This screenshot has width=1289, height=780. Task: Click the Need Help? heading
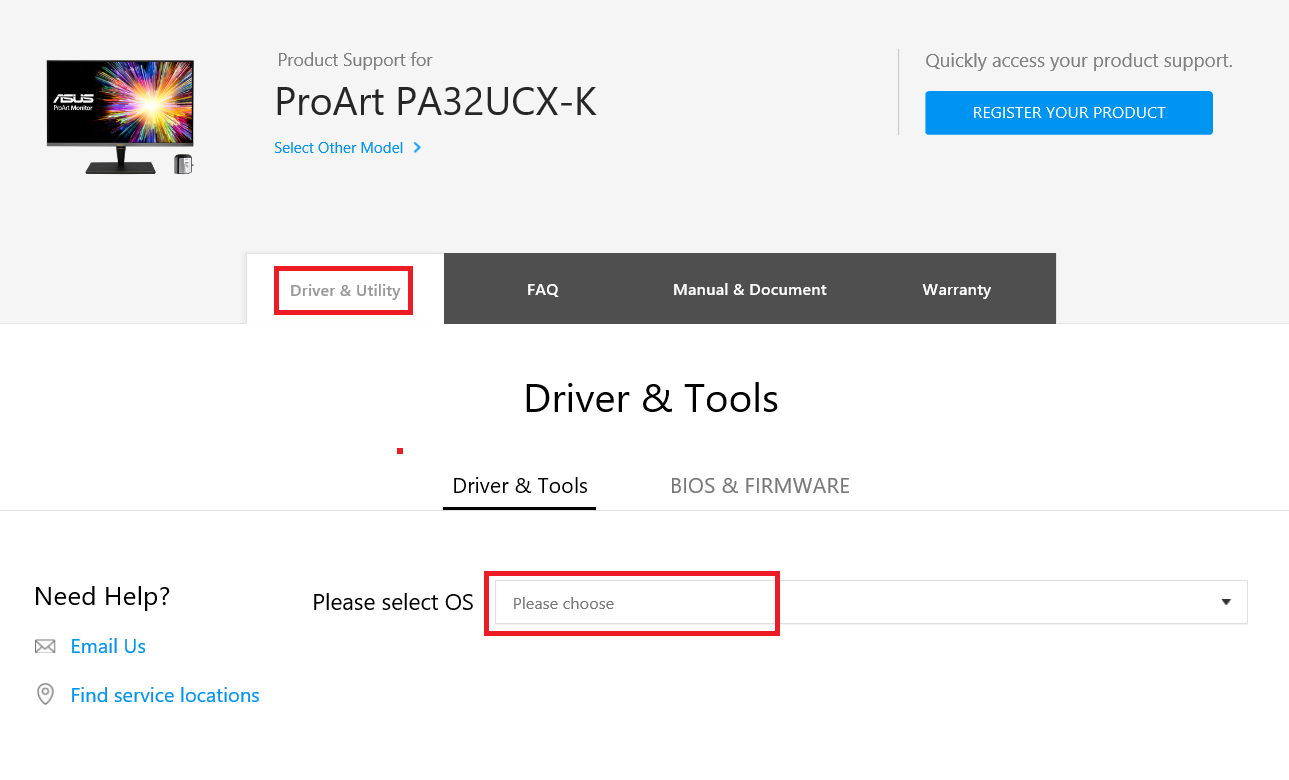coord(102,597)
